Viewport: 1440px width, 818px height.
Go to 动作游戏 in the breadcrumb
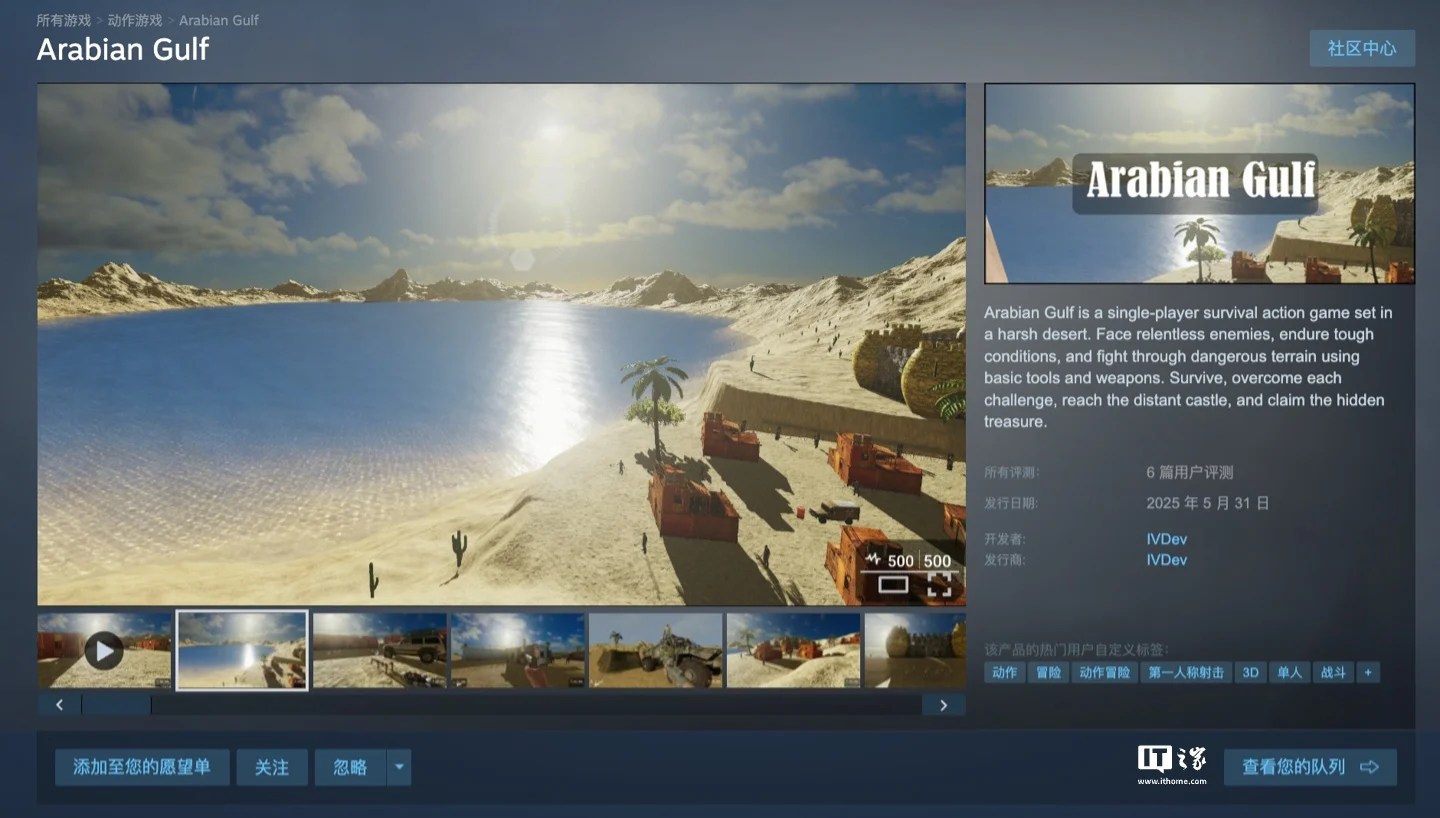135,20
